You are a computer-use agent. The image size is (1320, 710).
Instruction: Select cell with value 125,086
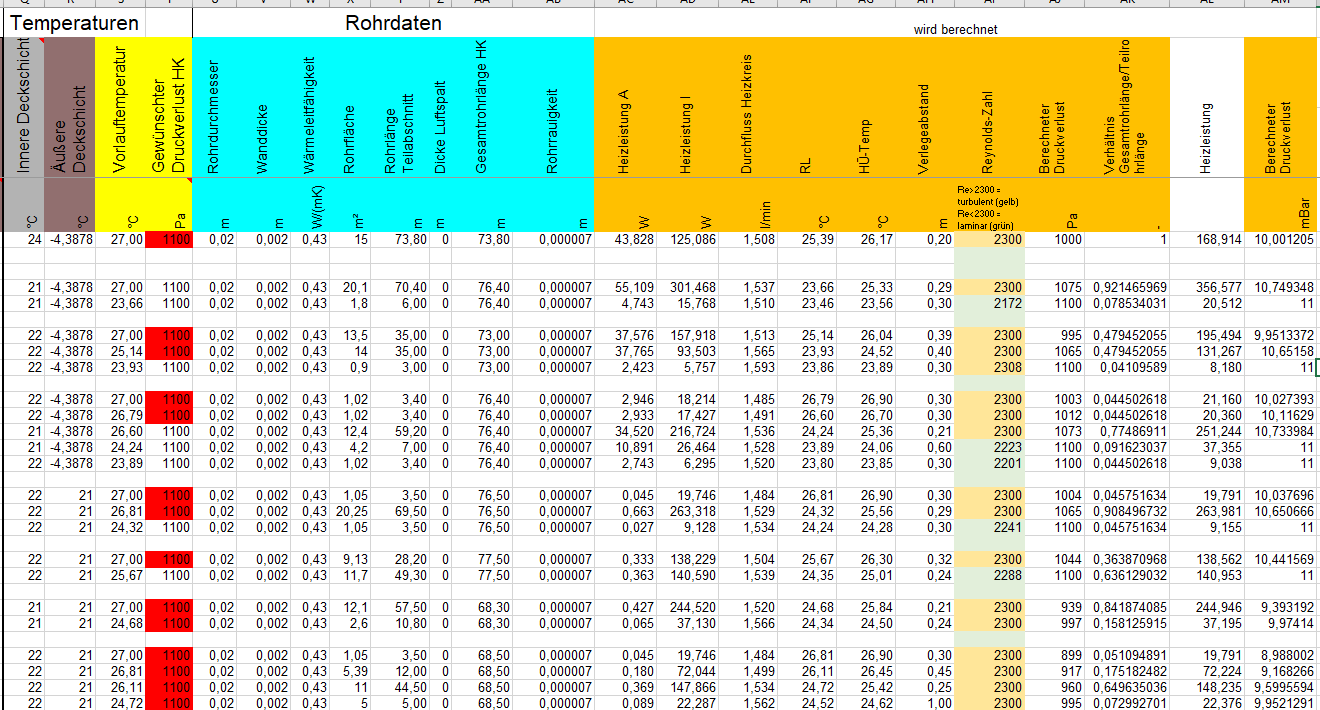pyautogui.click(x=687, y=239)
